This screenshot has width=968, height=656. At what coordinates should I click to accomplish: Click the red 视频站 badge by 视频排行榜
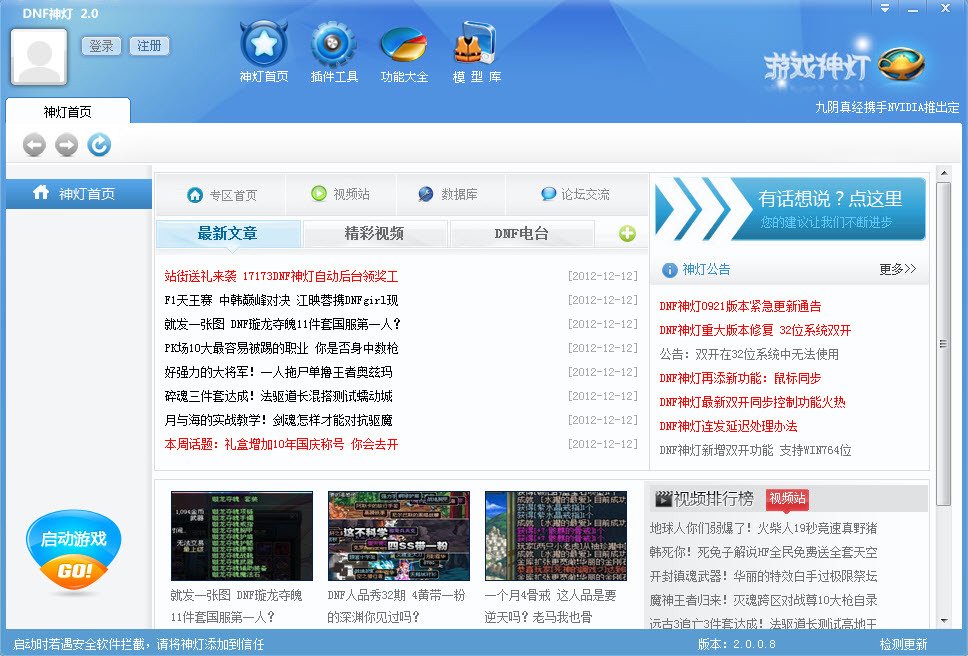pyautogui.click(x=787, y=499)
